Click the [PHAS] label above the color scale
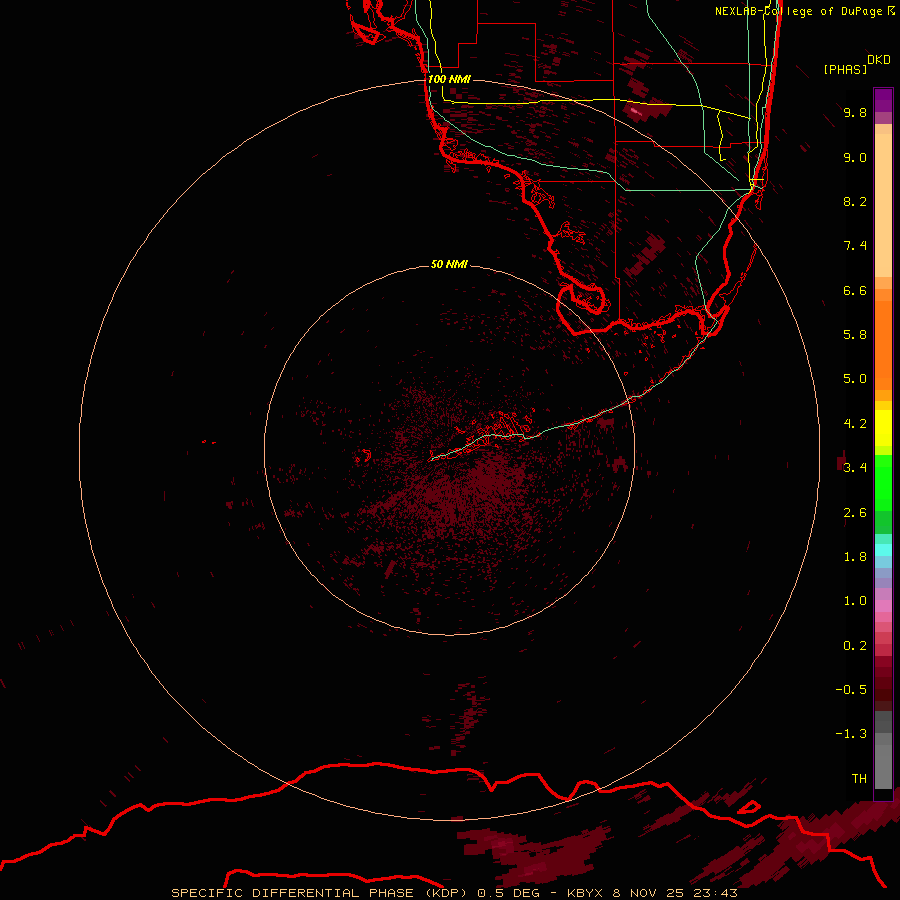Screen dimensions: 900x900 [x=845, y=69]
